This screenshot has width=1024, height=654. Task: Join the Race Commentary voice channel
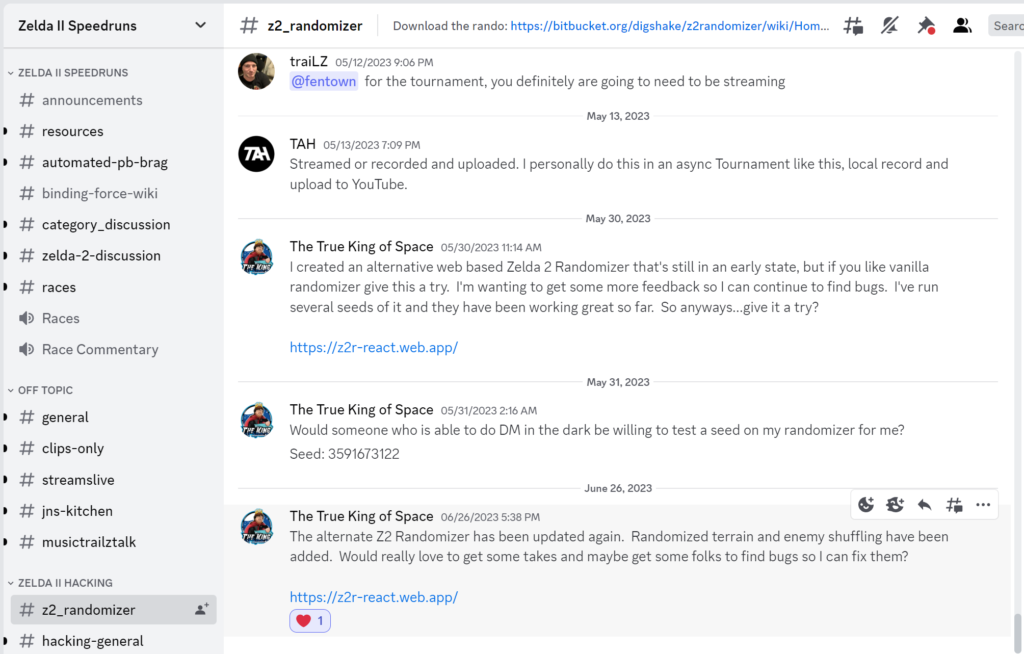pyautogui.click(x=100, y=349)
